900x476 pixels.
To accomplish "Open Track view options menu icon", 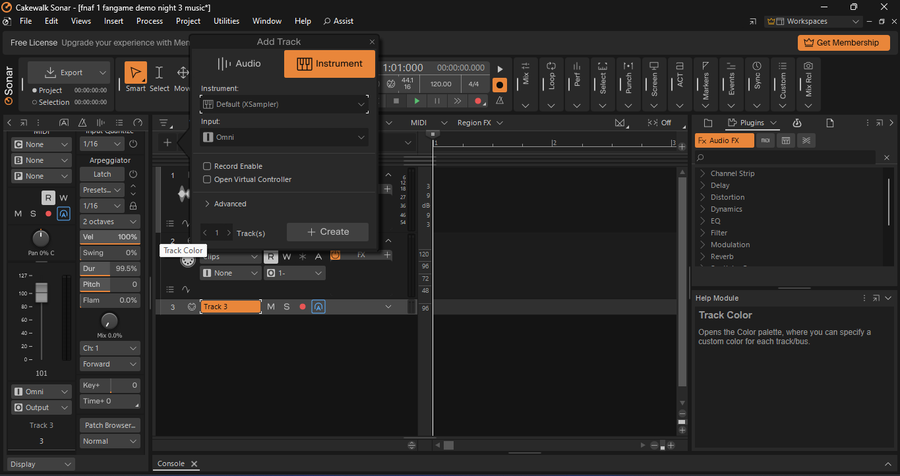I will (165, 123).
